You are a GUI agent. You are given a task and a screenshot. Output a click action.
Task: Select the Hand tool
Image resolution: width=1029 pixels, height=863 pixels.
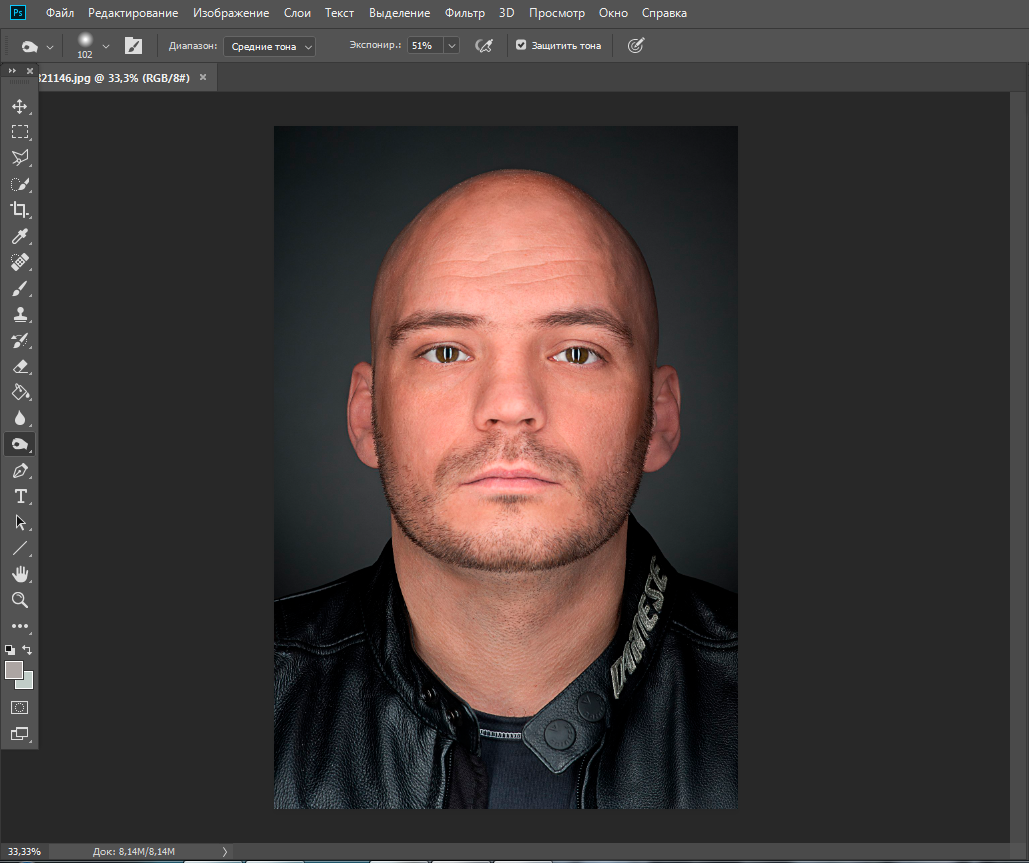coord(20,574)
